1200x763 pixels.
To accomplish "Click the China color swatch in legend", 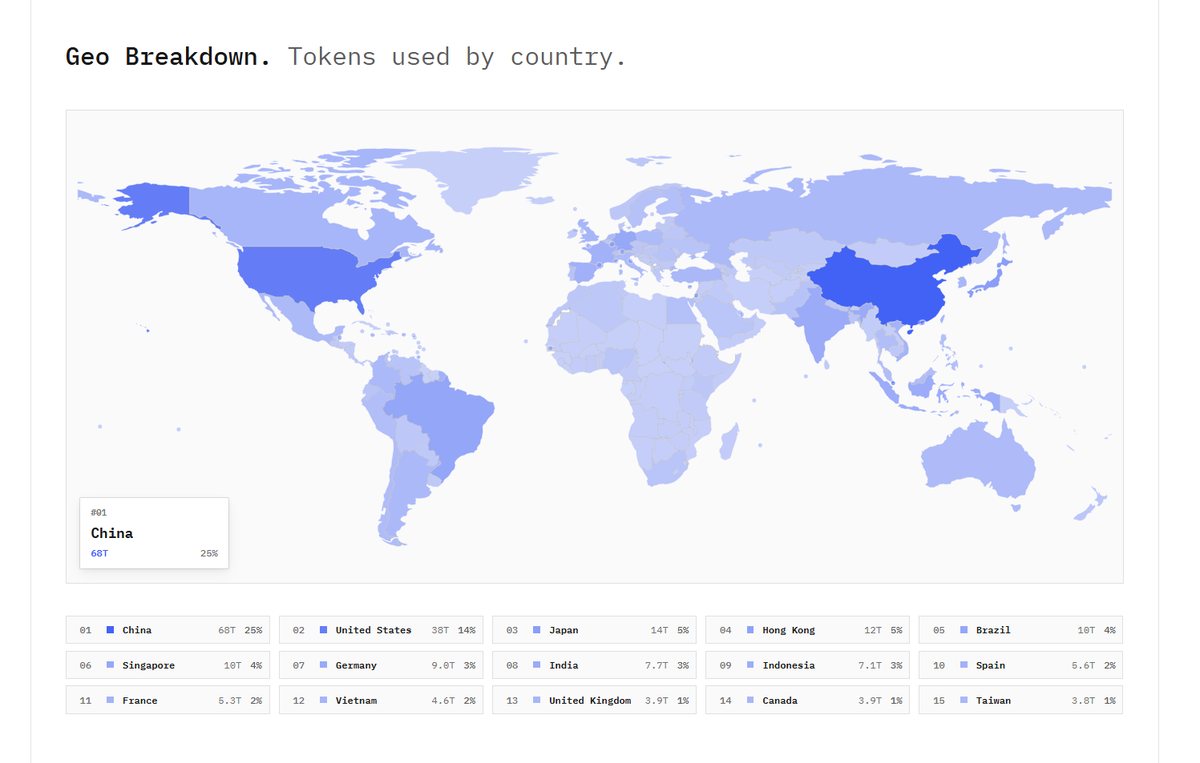I will pos(110,630).
